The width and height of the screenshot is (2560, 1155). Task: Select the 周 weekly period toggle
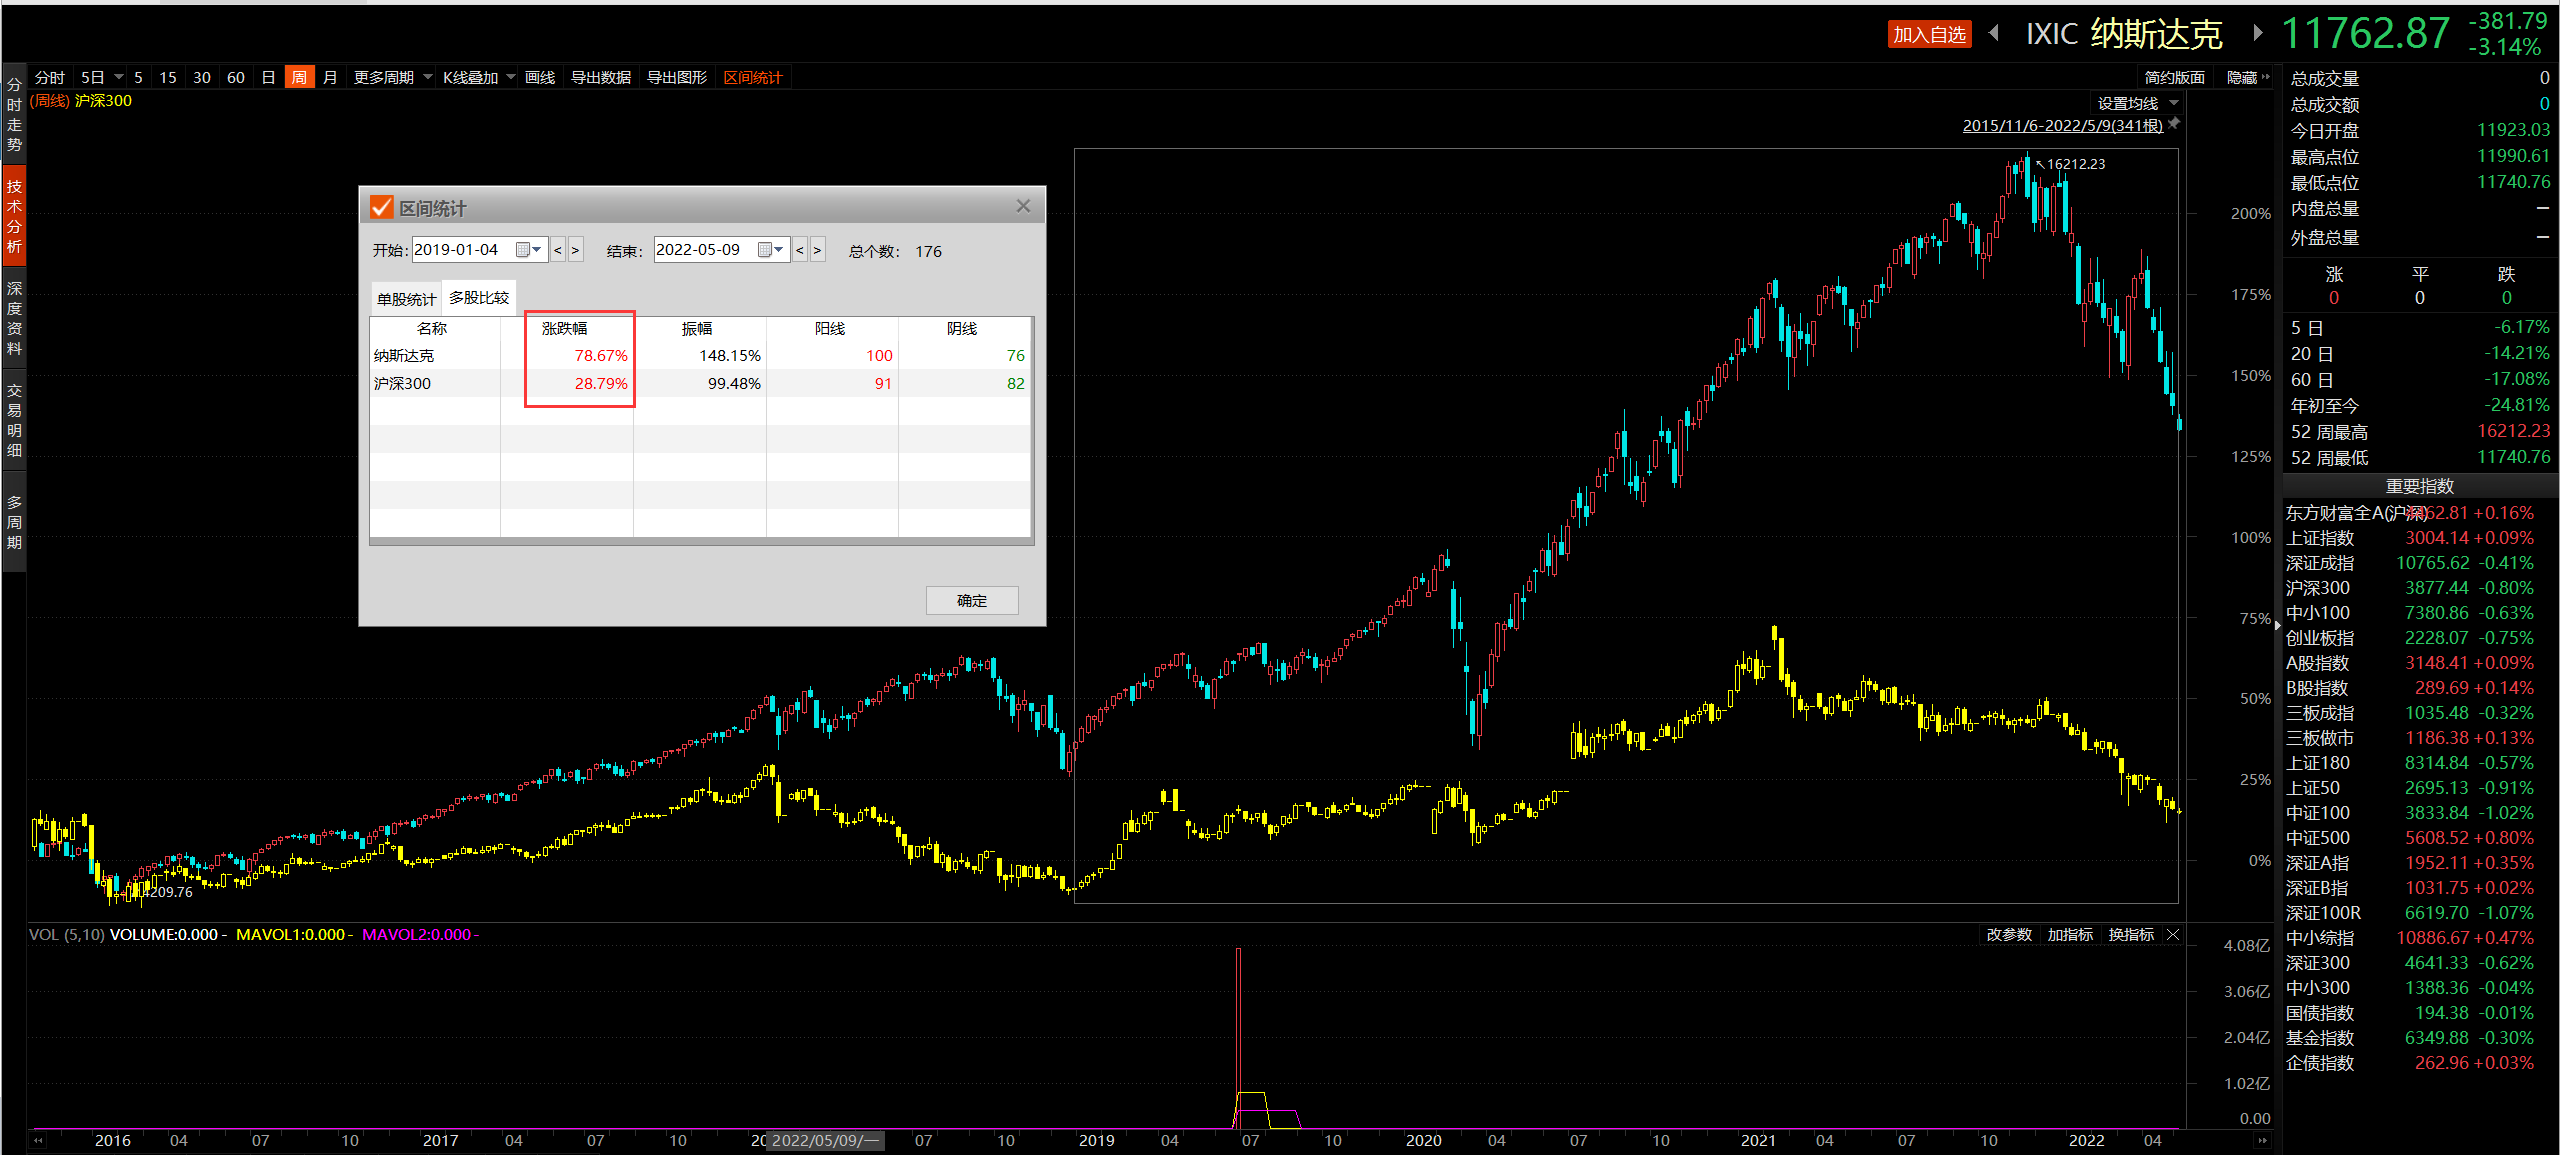click(x=299, y=77)
